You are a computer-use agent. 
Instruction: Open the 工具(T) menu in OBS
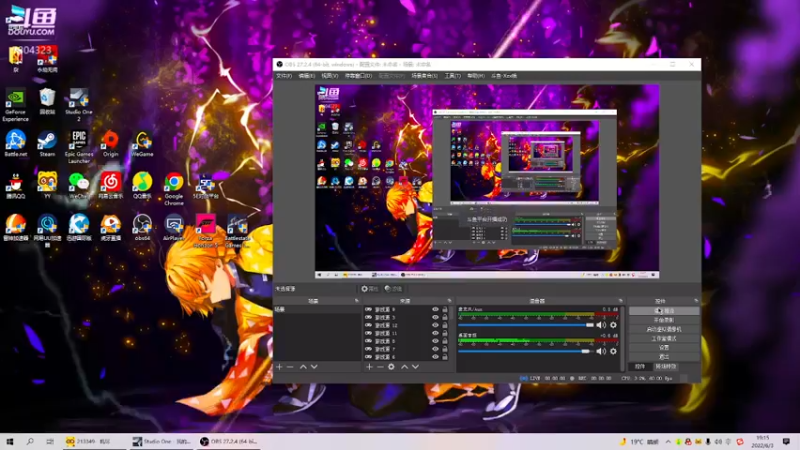[453, 76]
